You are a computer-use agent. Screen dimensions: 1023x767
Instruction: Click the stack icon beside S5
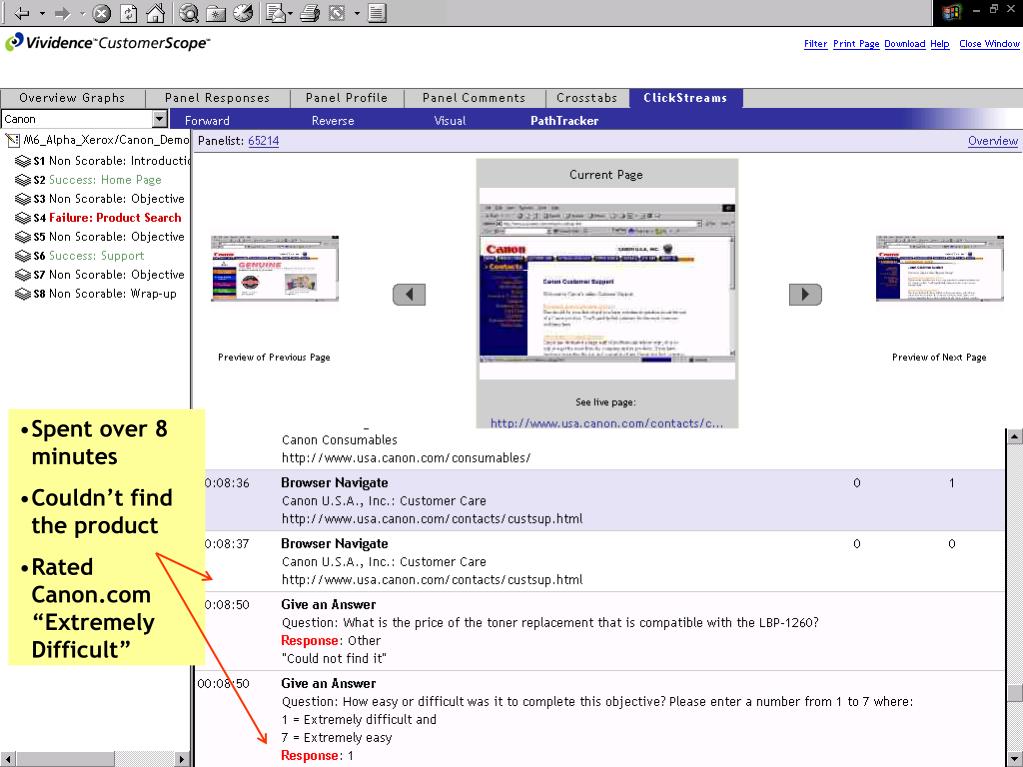tap(23, 237)
